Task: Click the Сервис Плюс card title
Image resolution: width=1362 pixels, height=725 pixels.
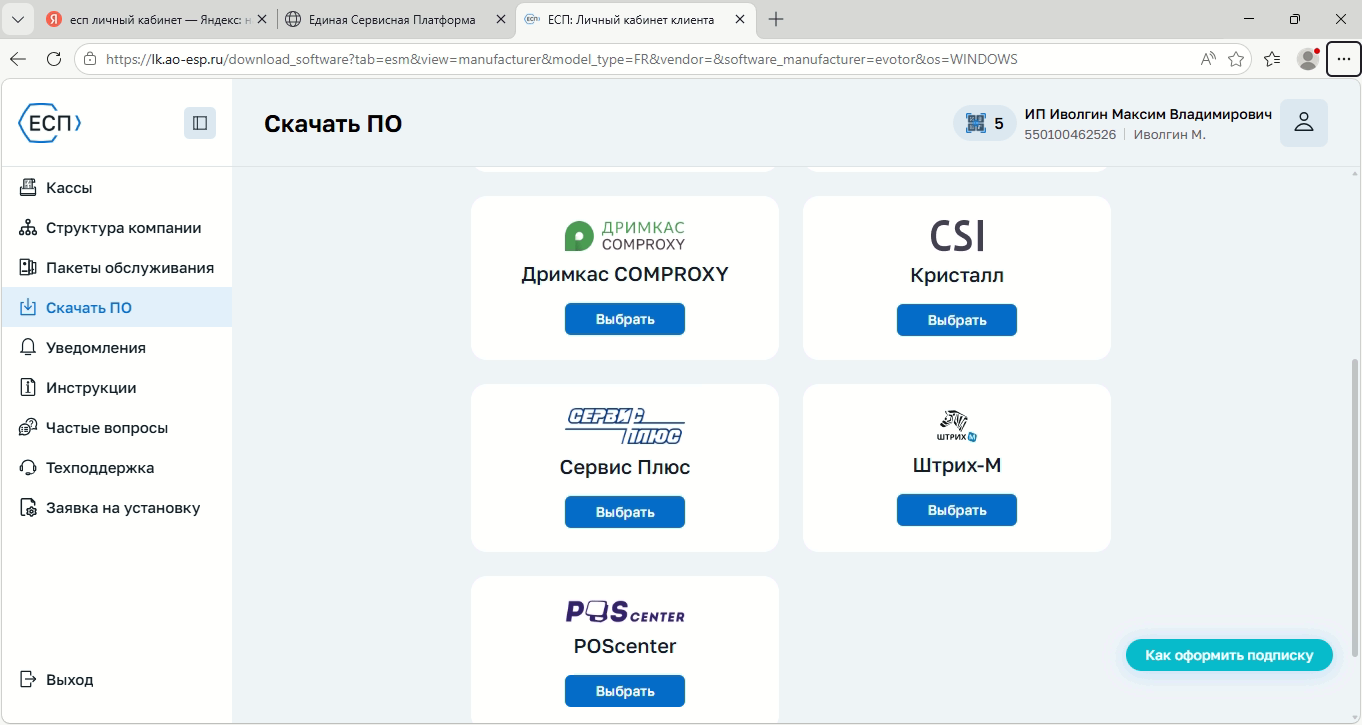Action: pos(625,467)
